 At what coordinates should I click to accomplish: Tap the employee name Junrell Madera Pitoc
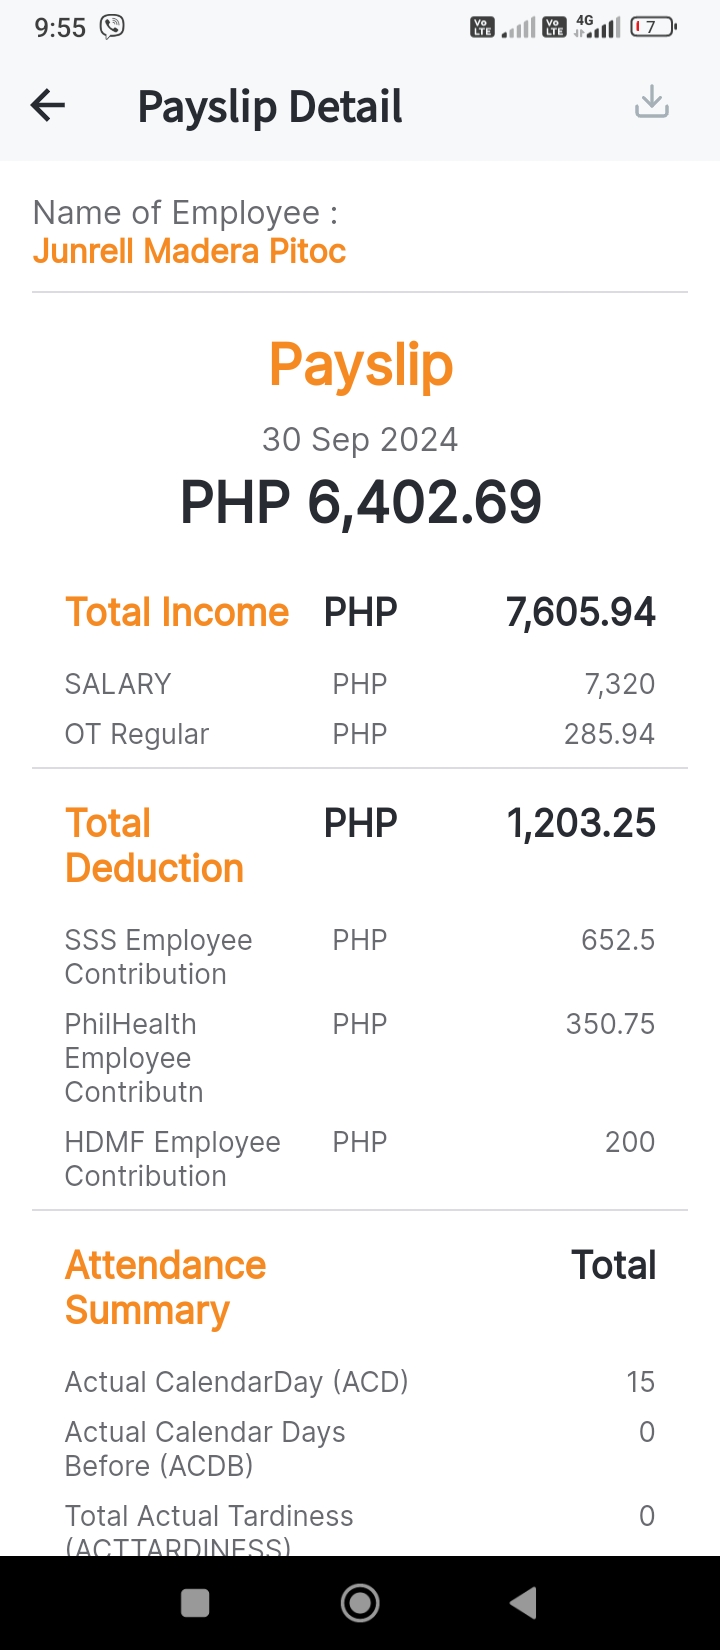[189, 251]
